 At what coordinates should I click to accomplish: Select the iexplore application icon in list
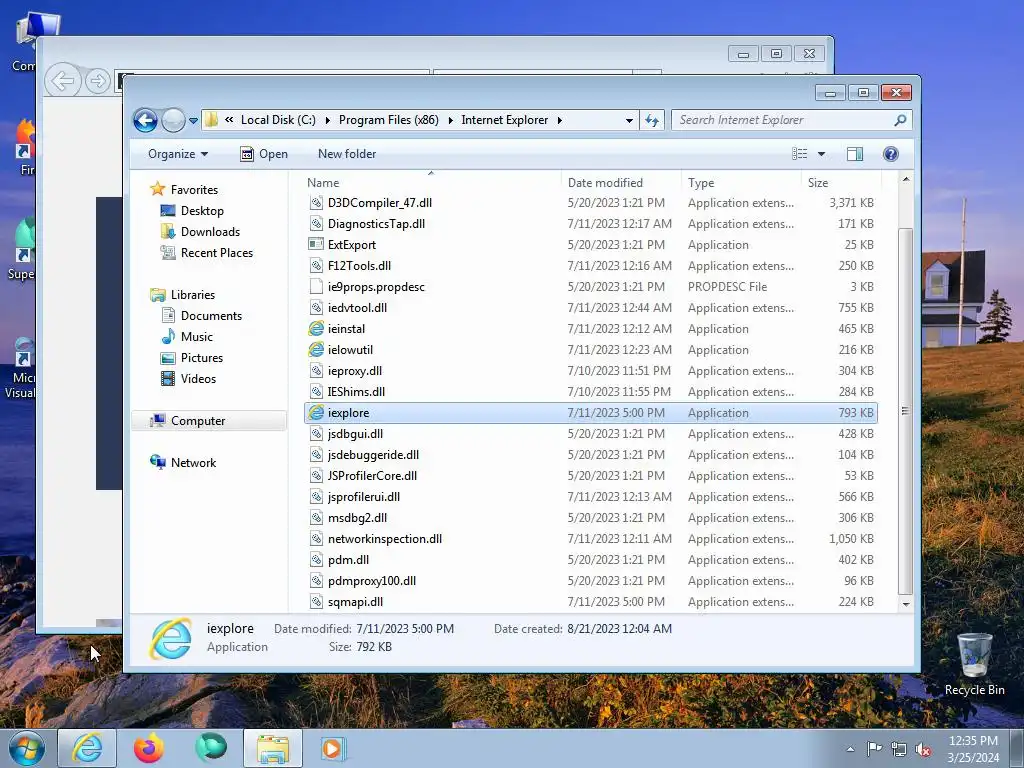(316, 413)
